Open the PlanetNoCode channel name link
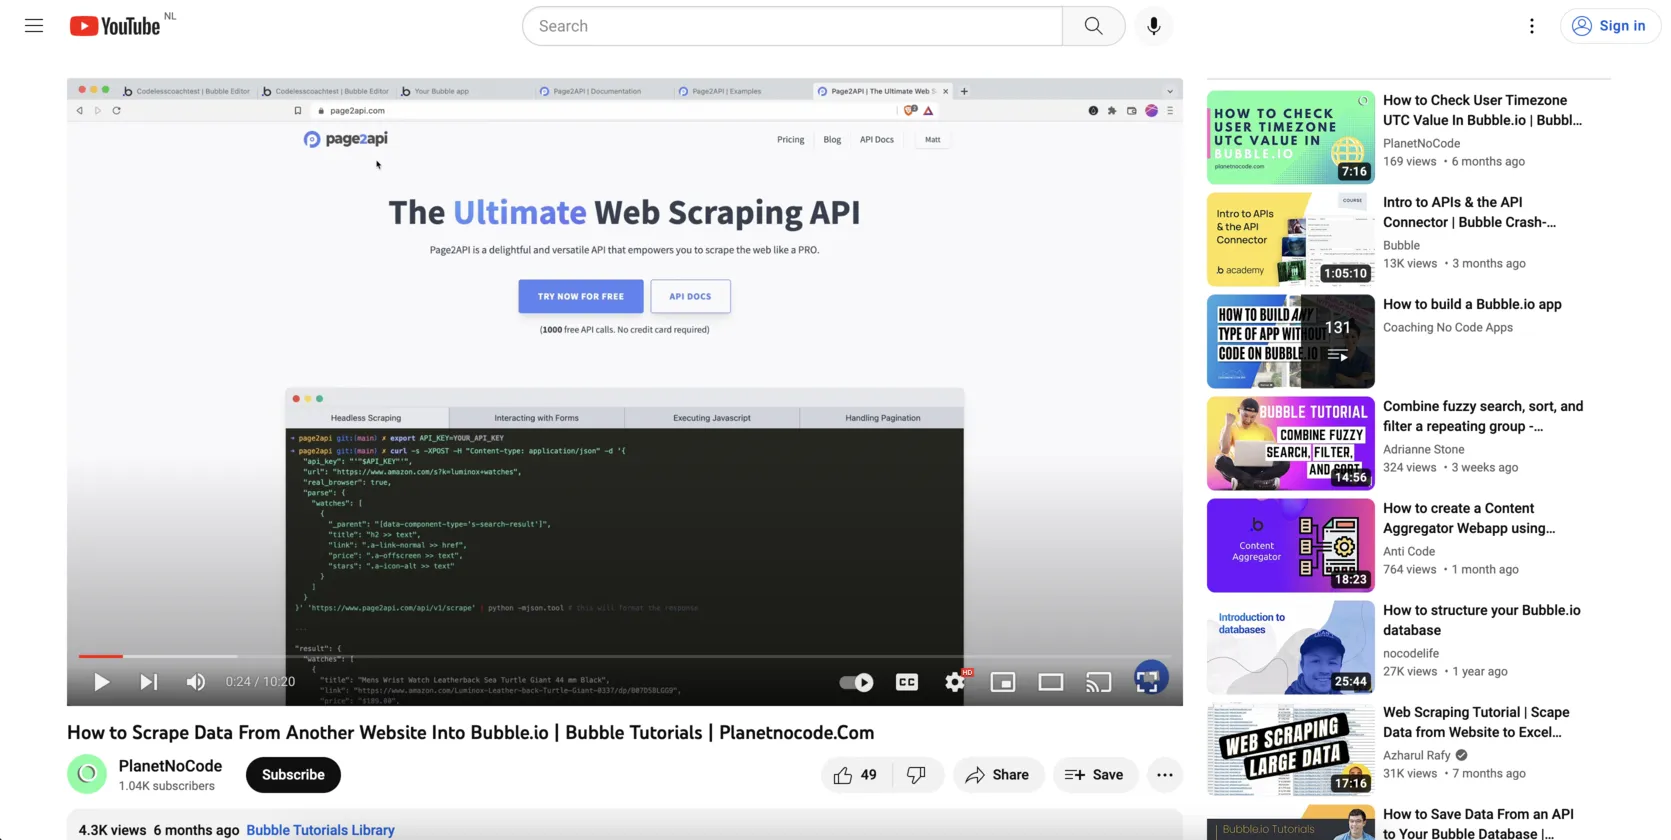 click(x=170, y=766)
